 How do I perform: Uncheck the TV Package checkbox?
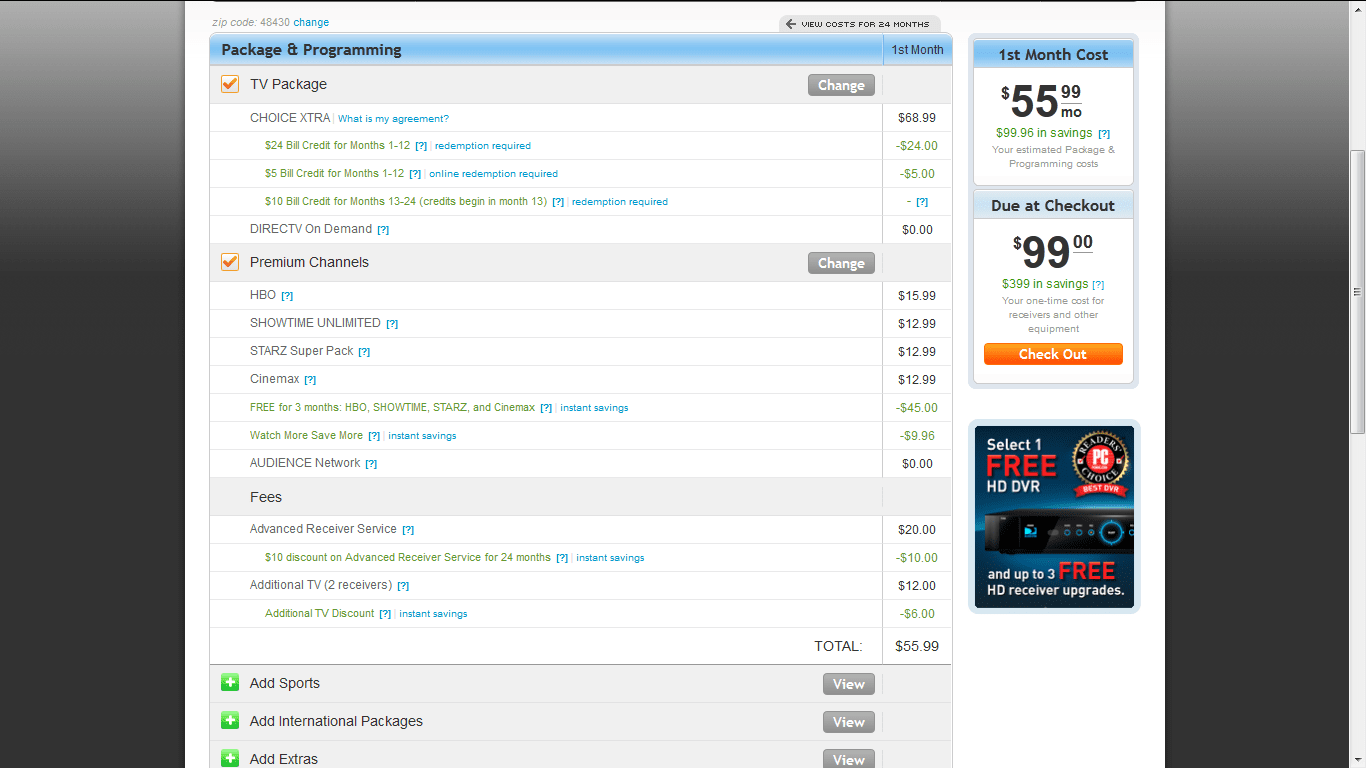pyautogui.click(x=230, y=85)
